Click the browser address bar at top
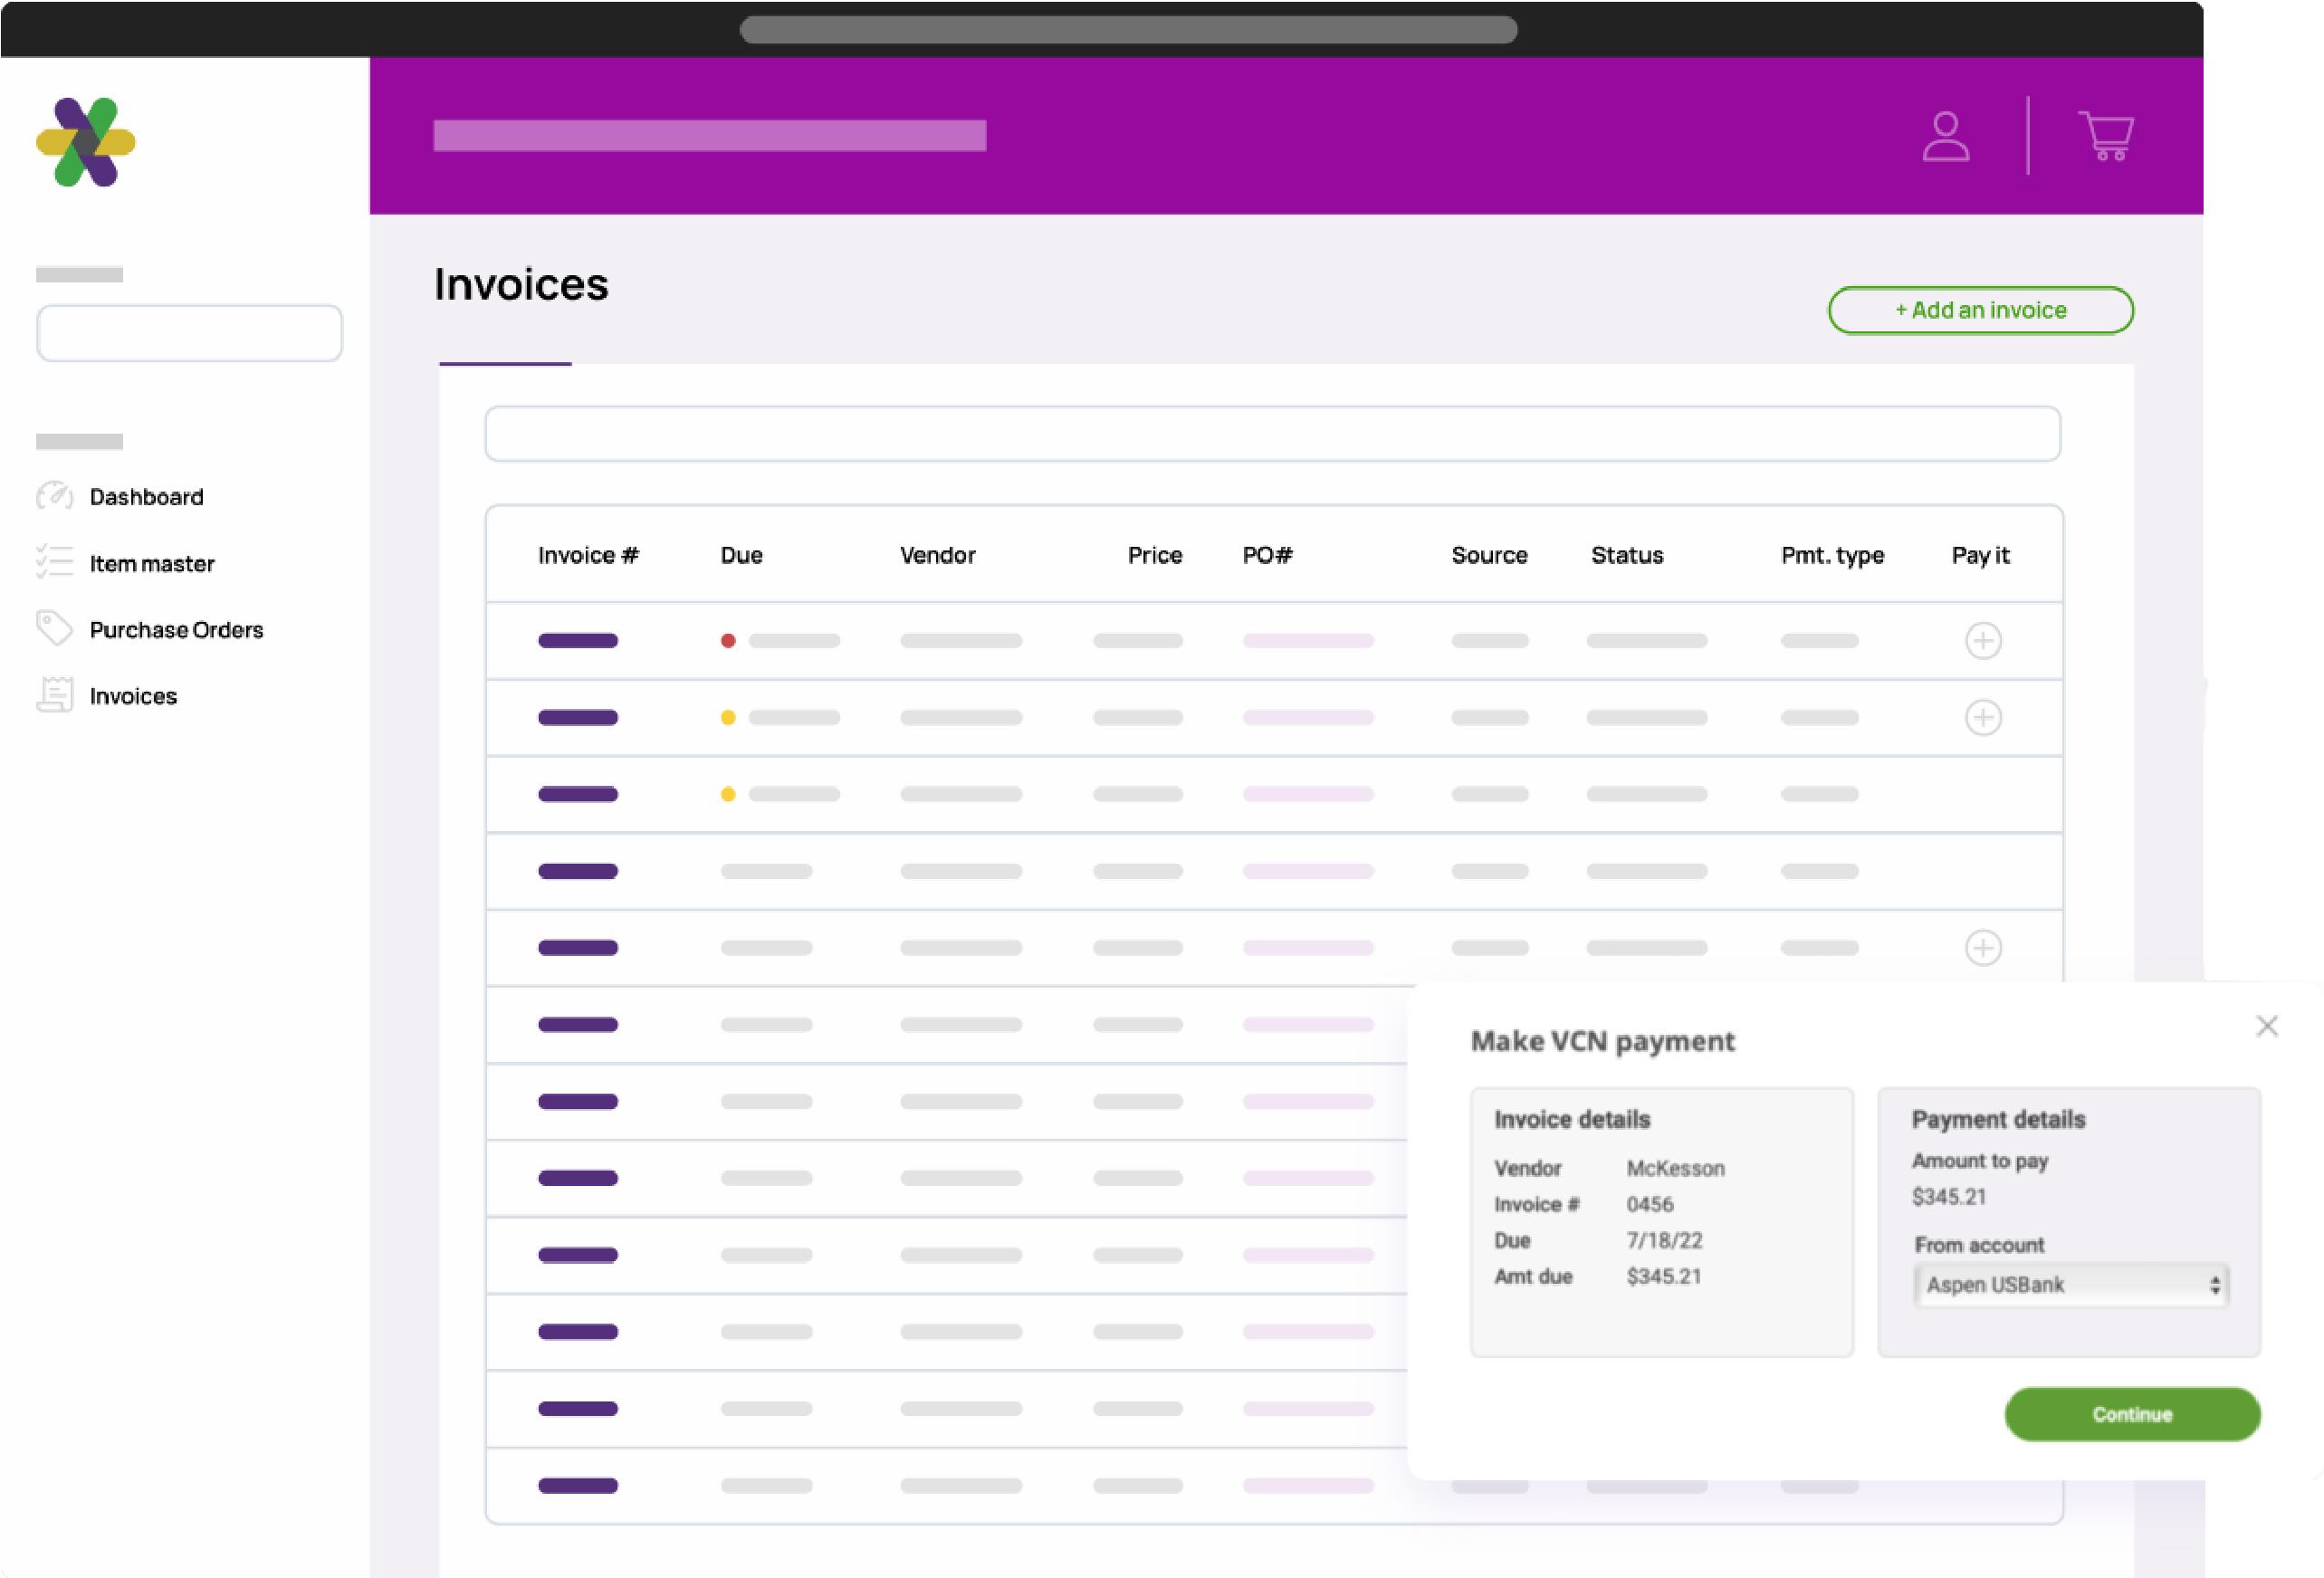Screen dimensions: 2324x1578 tap(1128, 30)
